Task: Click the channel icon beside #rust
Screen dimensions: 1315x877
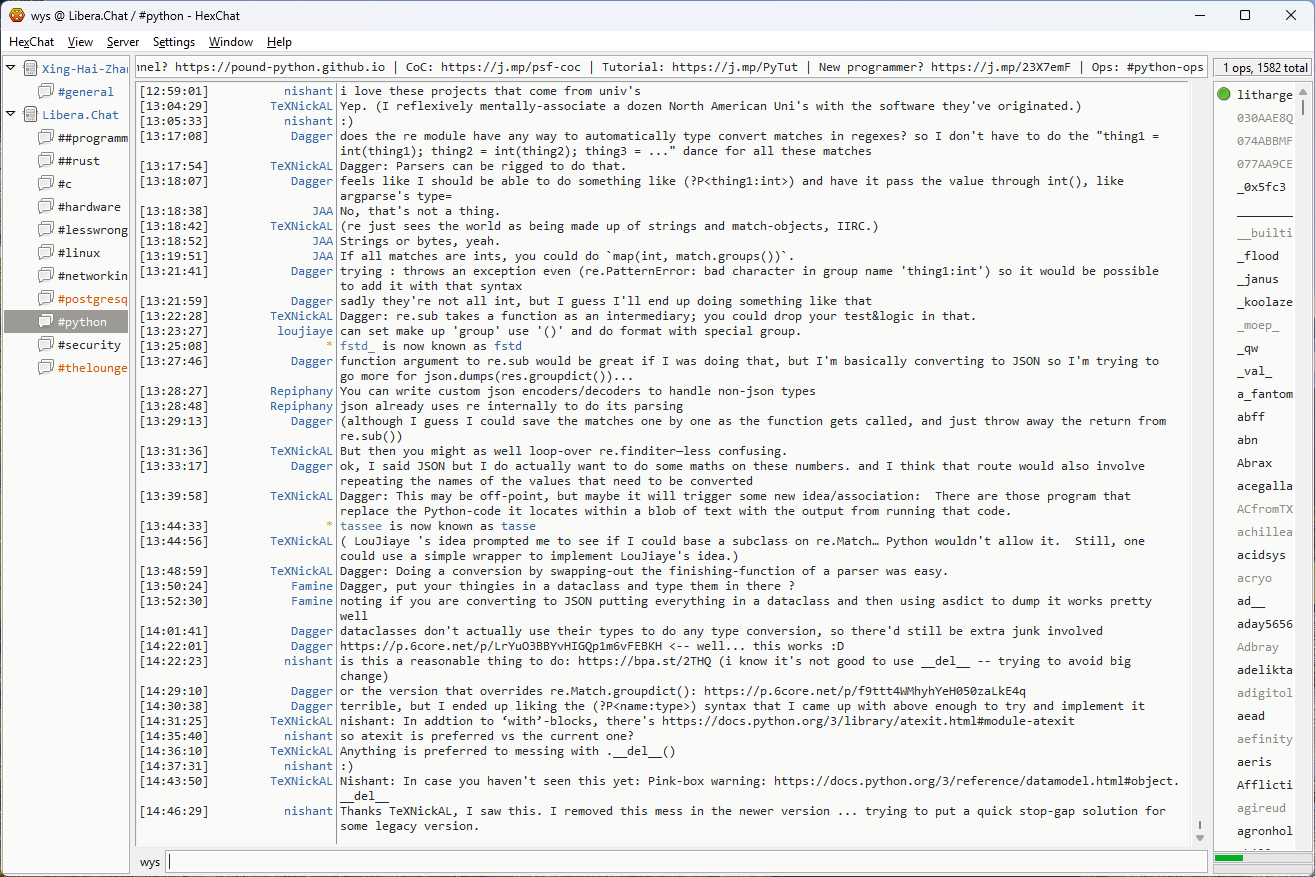Action: click(x=45, y=161)
